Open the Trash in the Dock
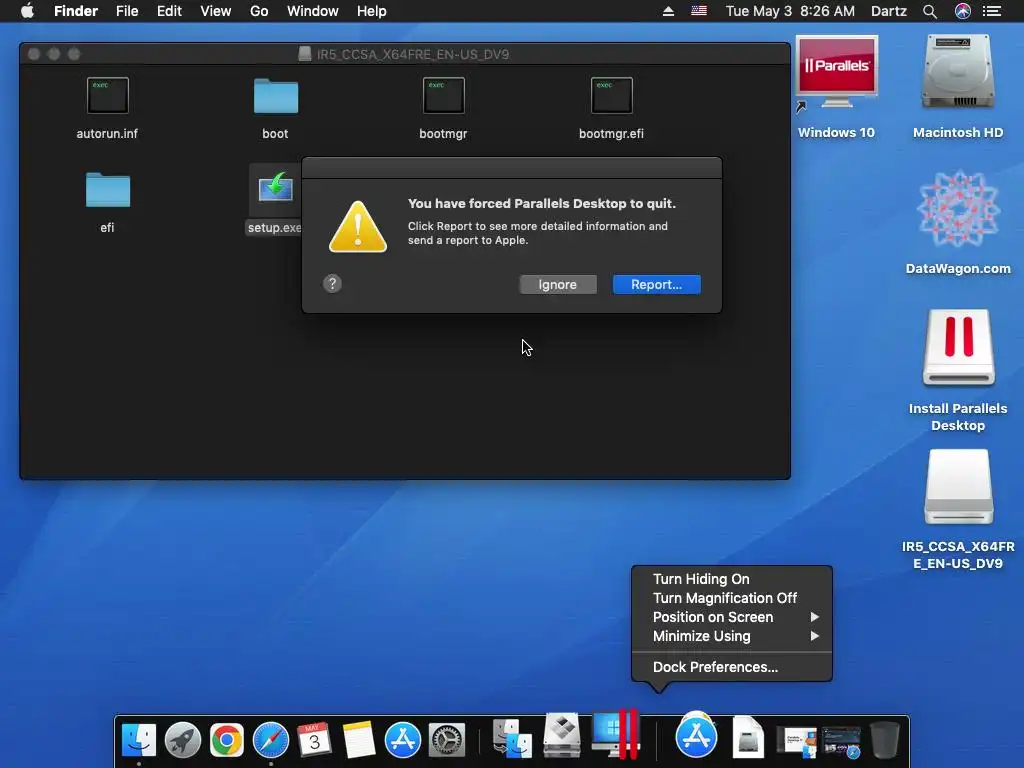The height and width of the screenshot is (768, 1024). click(x=885, y=741)
